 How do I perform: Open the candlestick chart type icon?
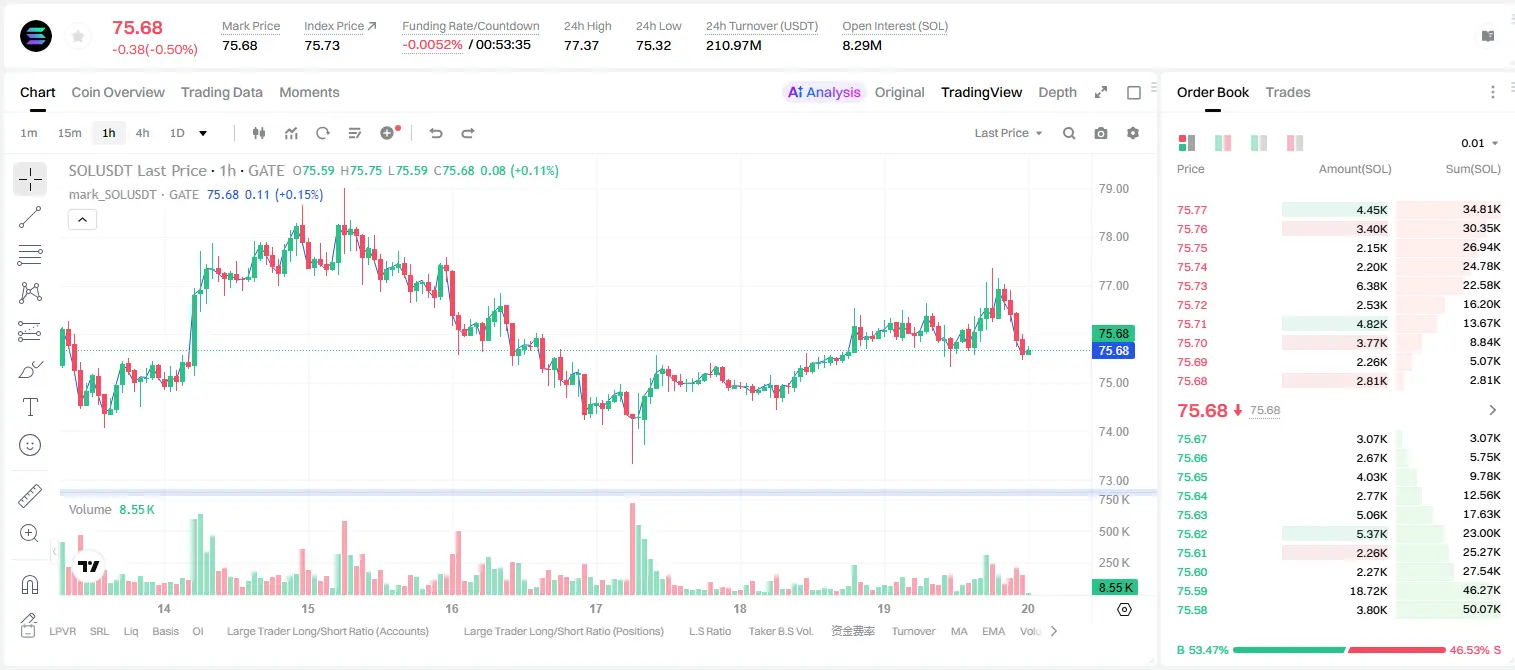point(259,133)
